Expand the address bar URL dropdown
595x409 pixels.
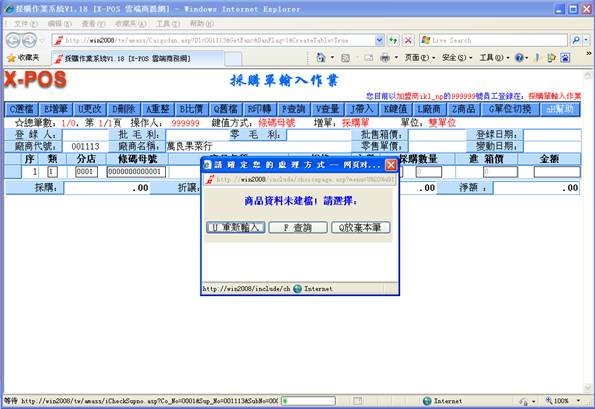[x=379, y=40]
